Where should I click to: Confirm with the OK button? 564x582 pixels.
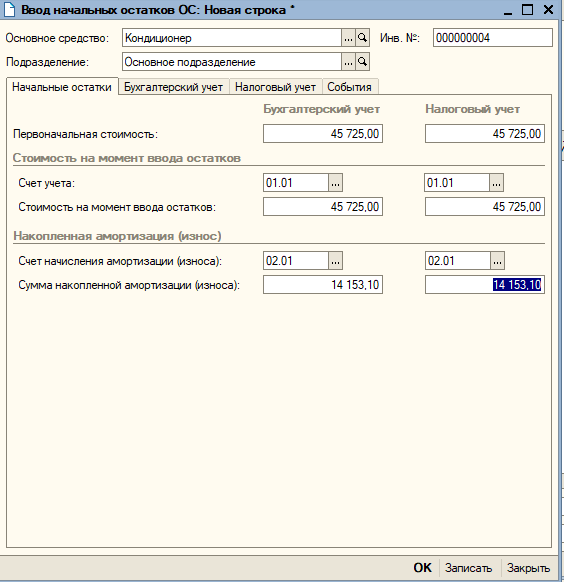pos(422,568)
